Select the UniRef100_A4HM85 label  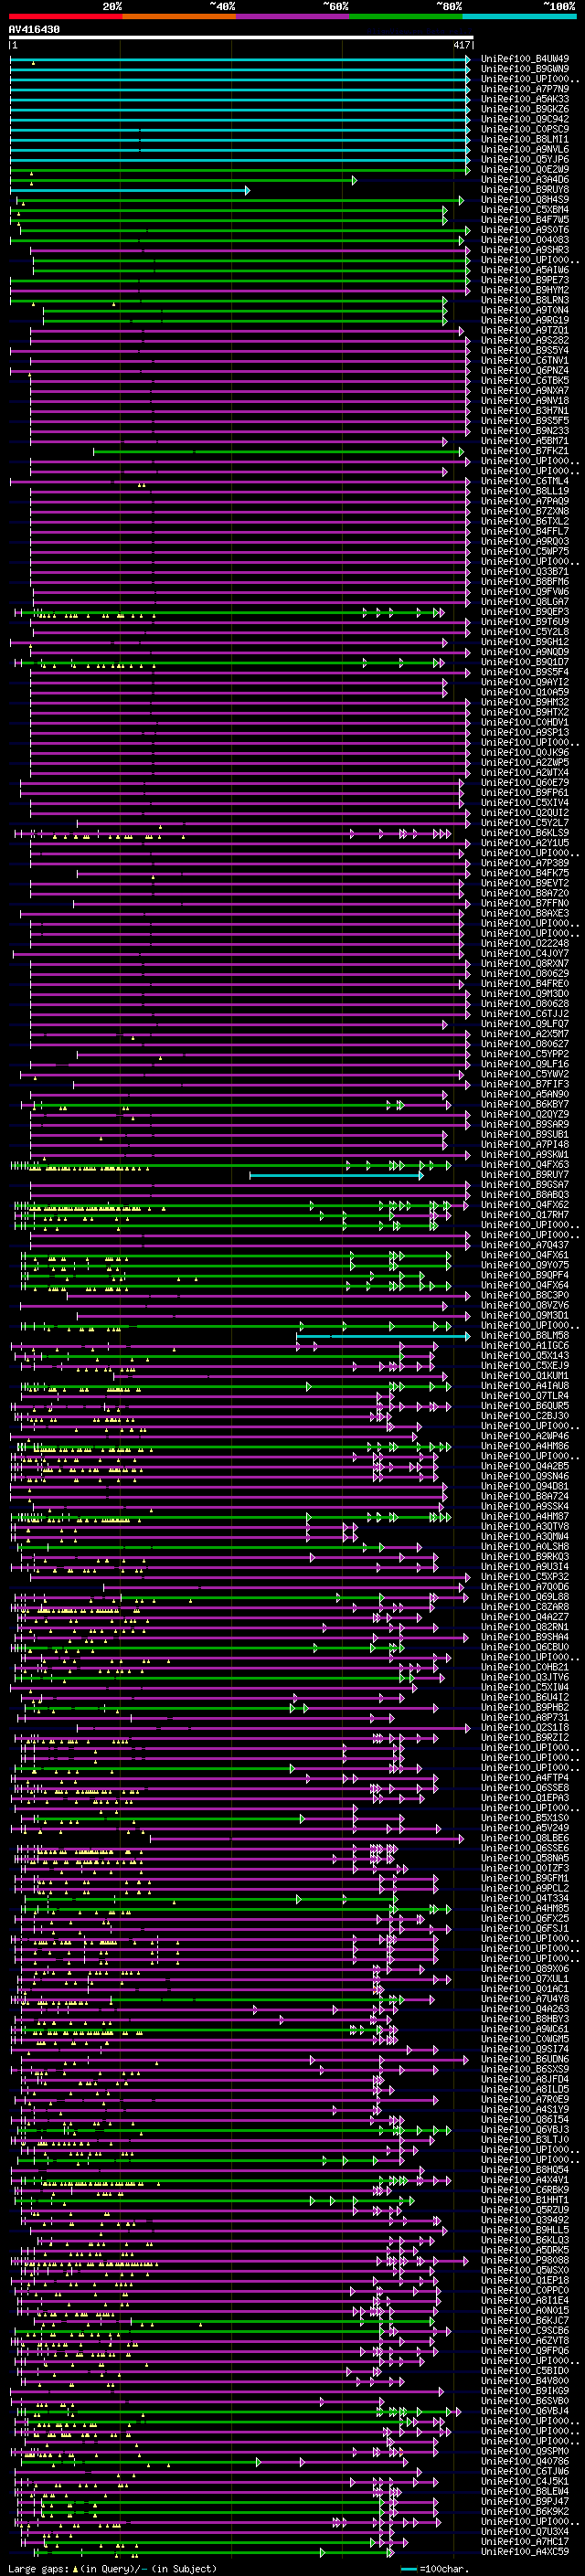525,1908
